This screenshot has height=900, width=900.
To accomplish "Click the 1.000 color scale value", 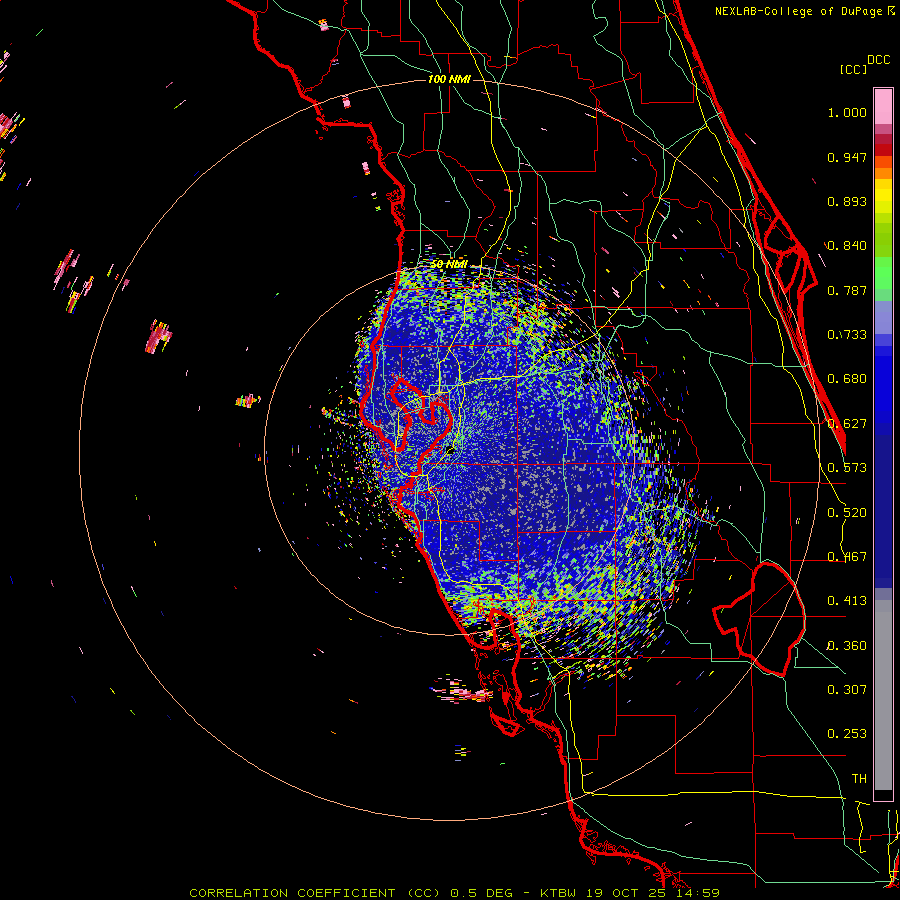I will (847, 112).
